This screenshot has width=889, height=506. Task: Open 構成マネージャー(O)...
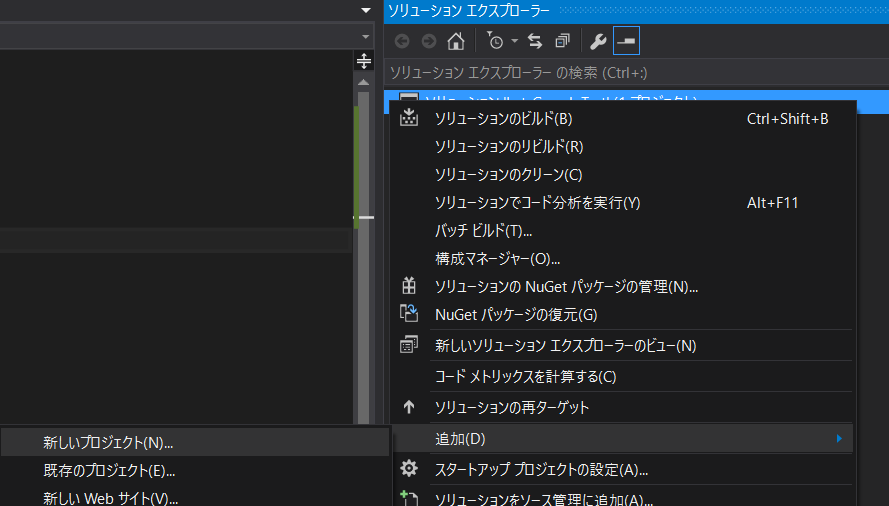[622, 259]
